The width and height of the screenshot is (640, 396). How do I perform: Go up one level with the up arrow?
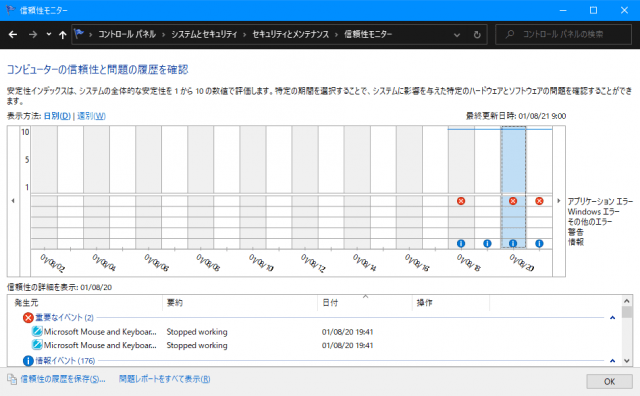tap(62, 35)
